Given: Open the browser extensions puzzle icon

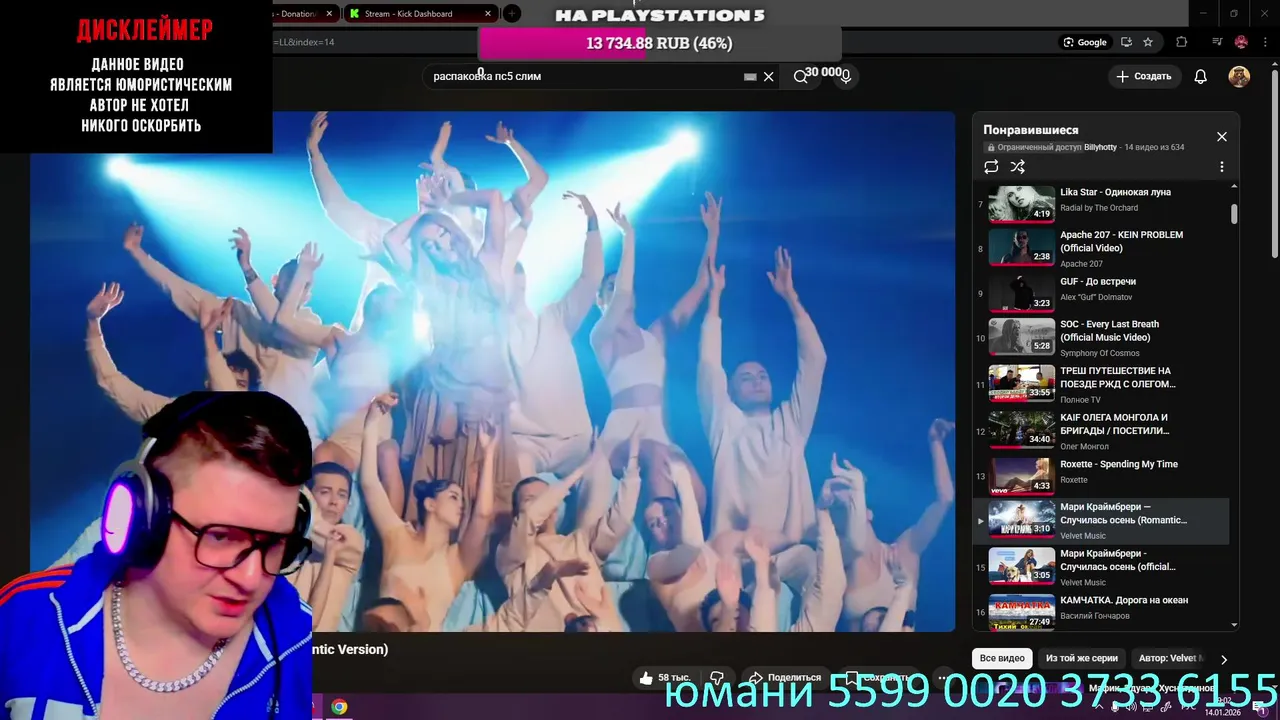Looking at the screenshot, I should click(1181, 42).
